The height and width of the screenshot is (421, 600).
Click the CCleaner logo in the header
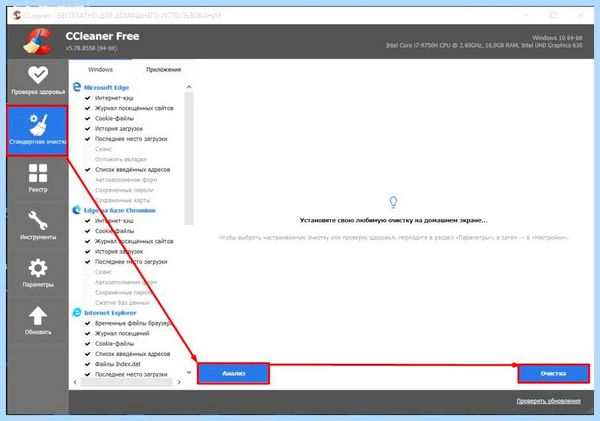38,41
